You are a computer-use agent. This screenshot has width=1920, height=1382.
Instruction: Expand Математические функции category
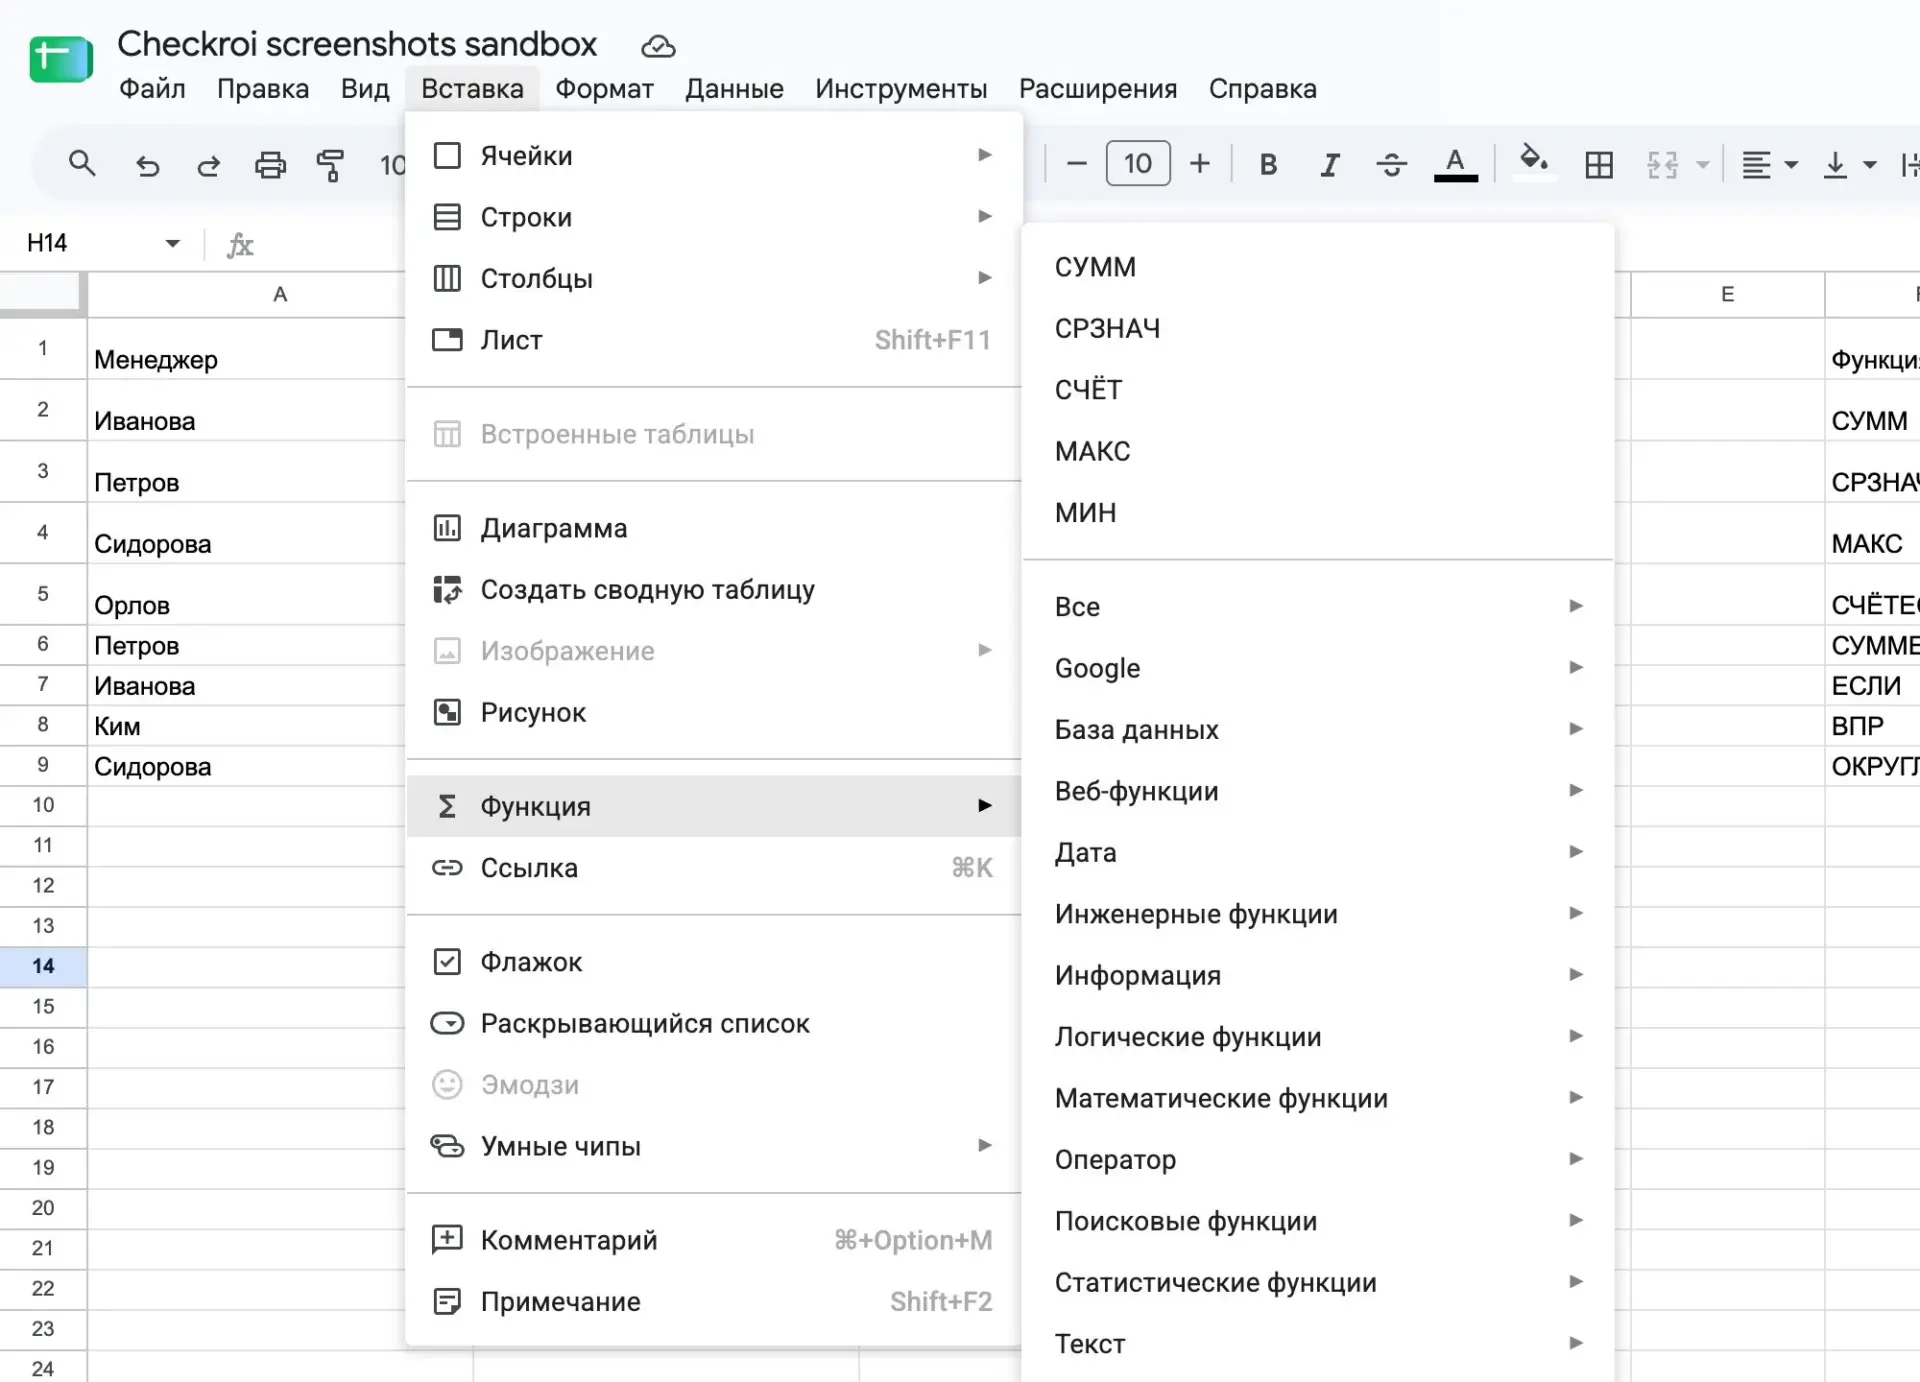1318,1098
